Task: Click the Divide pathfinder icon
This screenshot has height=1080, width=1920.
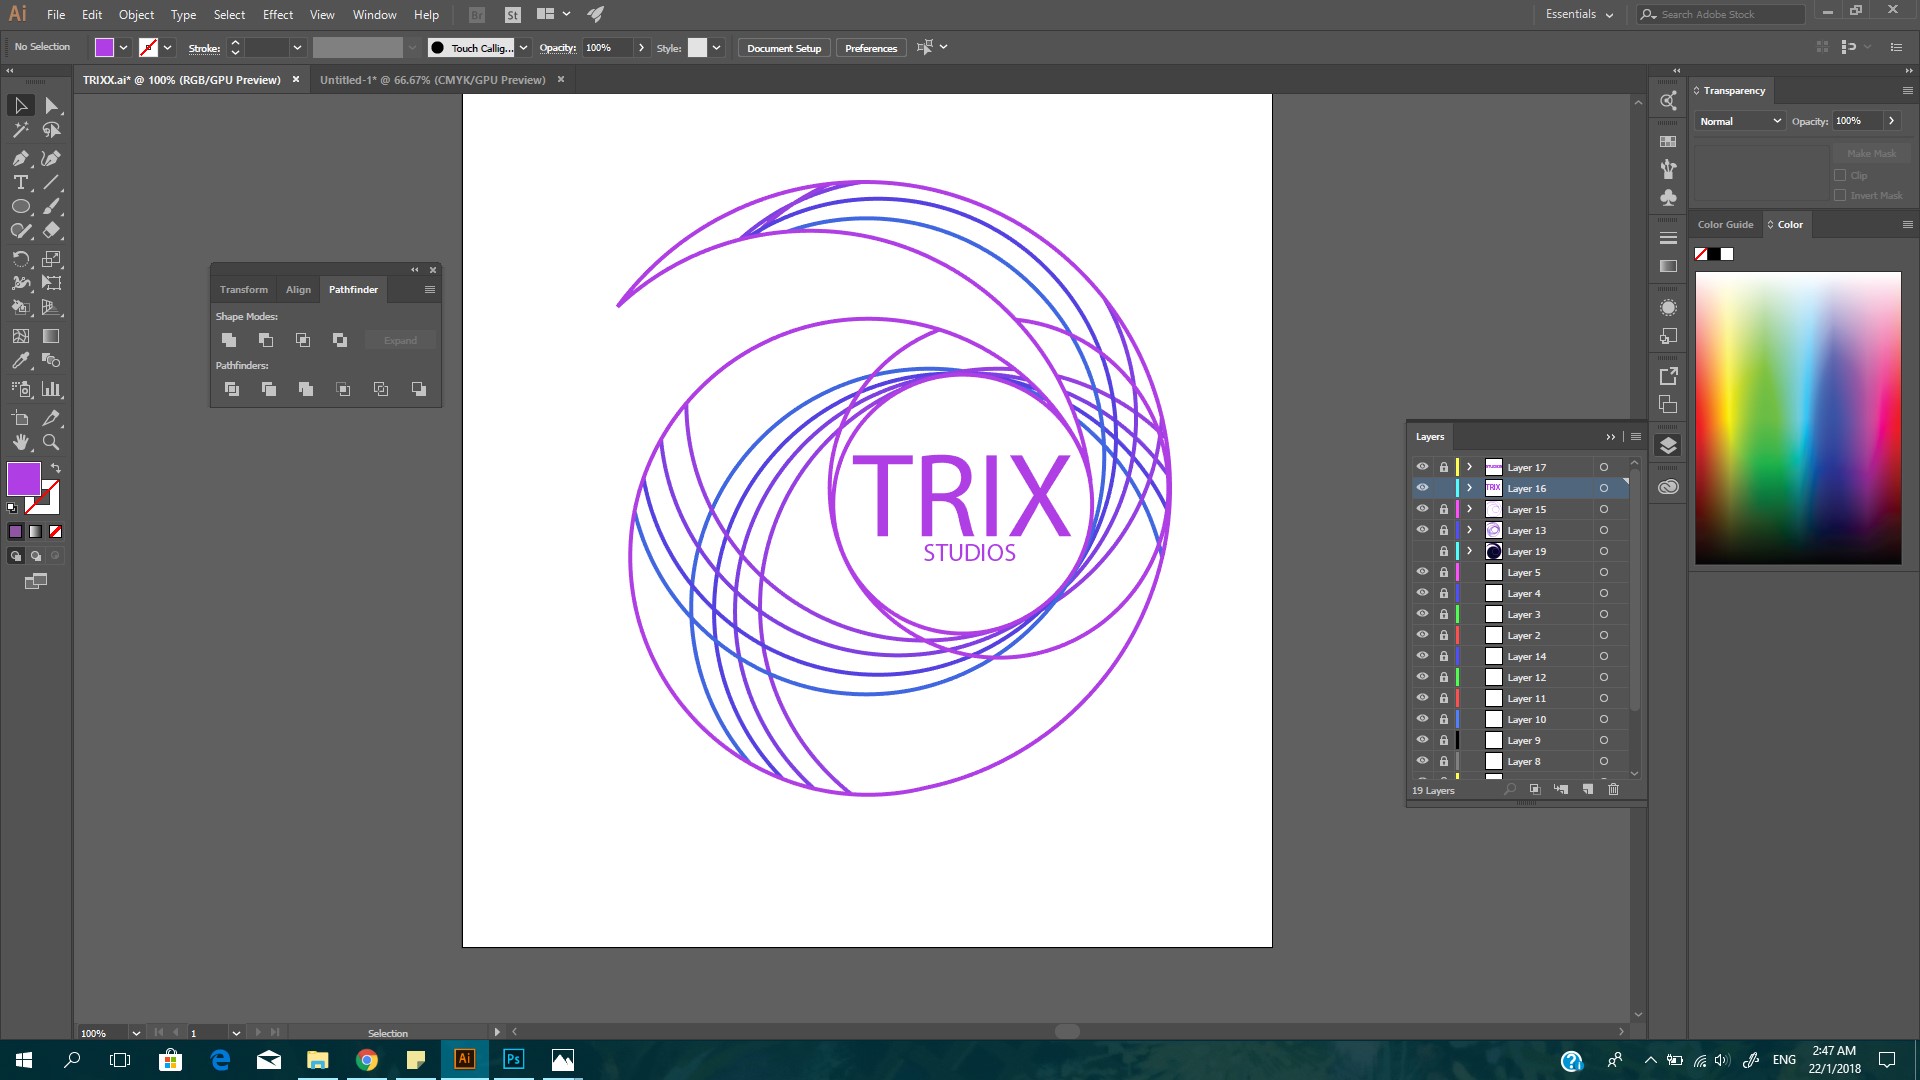Action: pos(232,389)
